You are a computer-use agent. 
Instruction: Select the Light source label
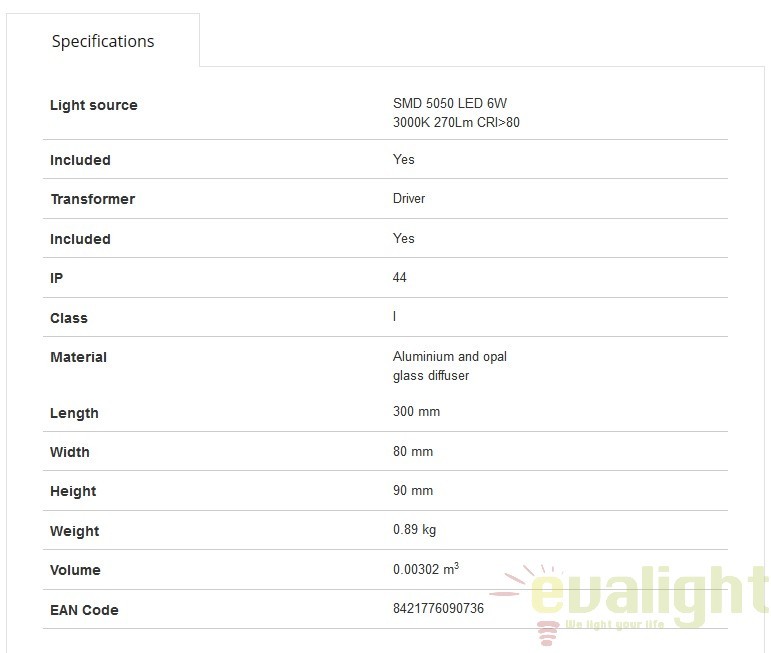click(93, 105)
